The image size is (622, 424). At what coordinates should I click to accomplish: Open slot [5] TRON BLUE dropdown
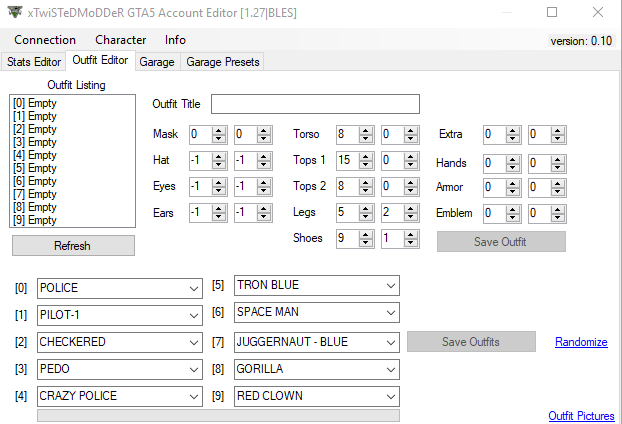(317, 286)
